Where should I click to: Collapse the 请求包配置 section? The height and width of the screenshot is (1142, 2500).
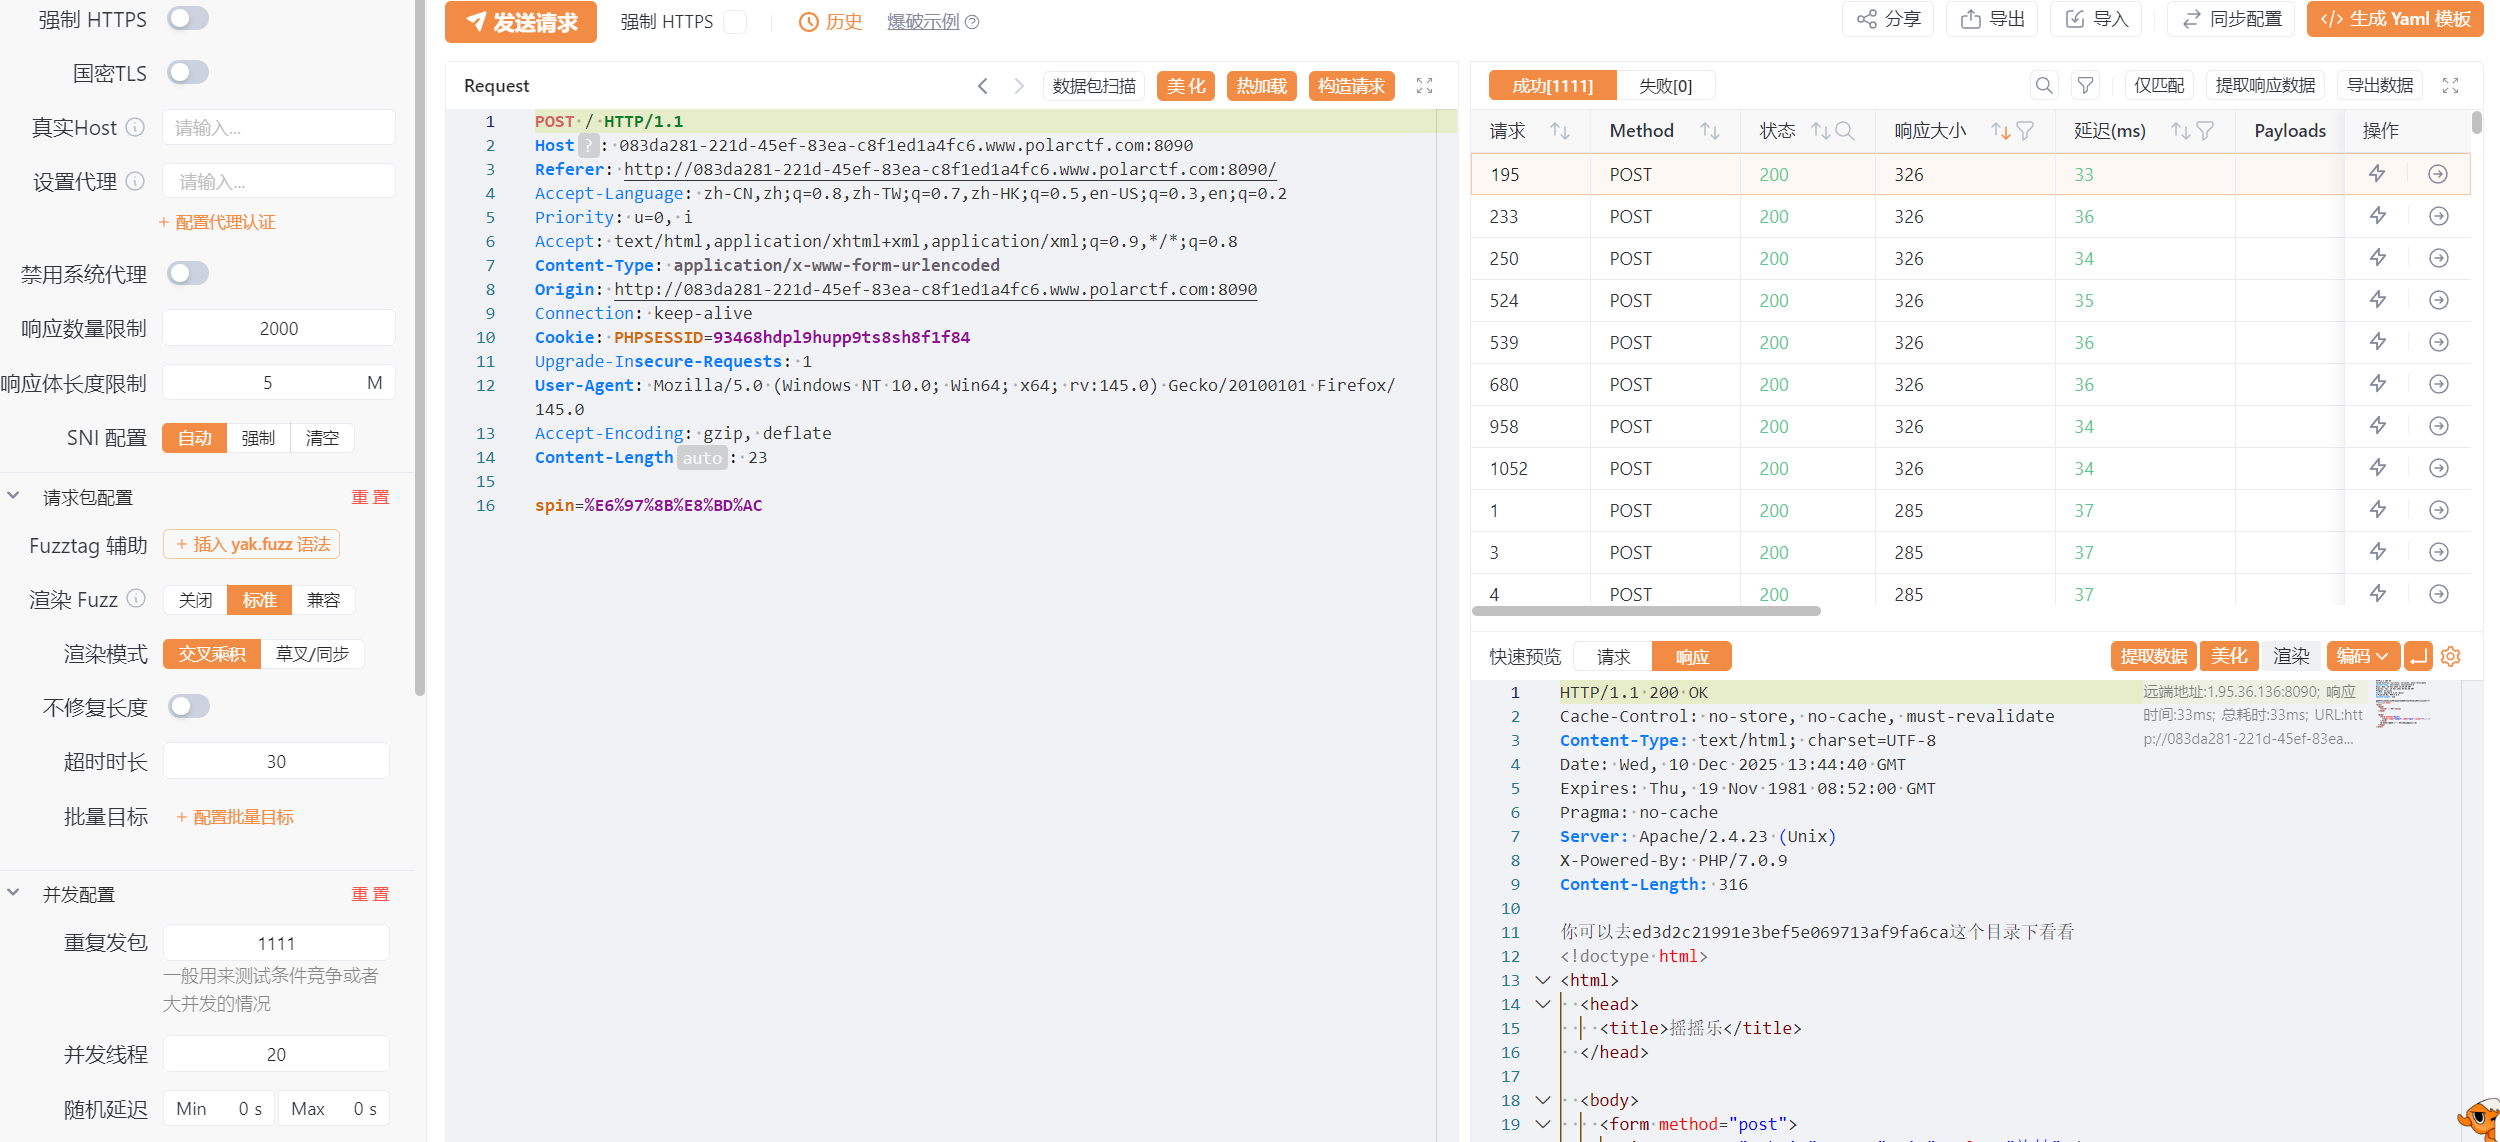tap(14, 497)
